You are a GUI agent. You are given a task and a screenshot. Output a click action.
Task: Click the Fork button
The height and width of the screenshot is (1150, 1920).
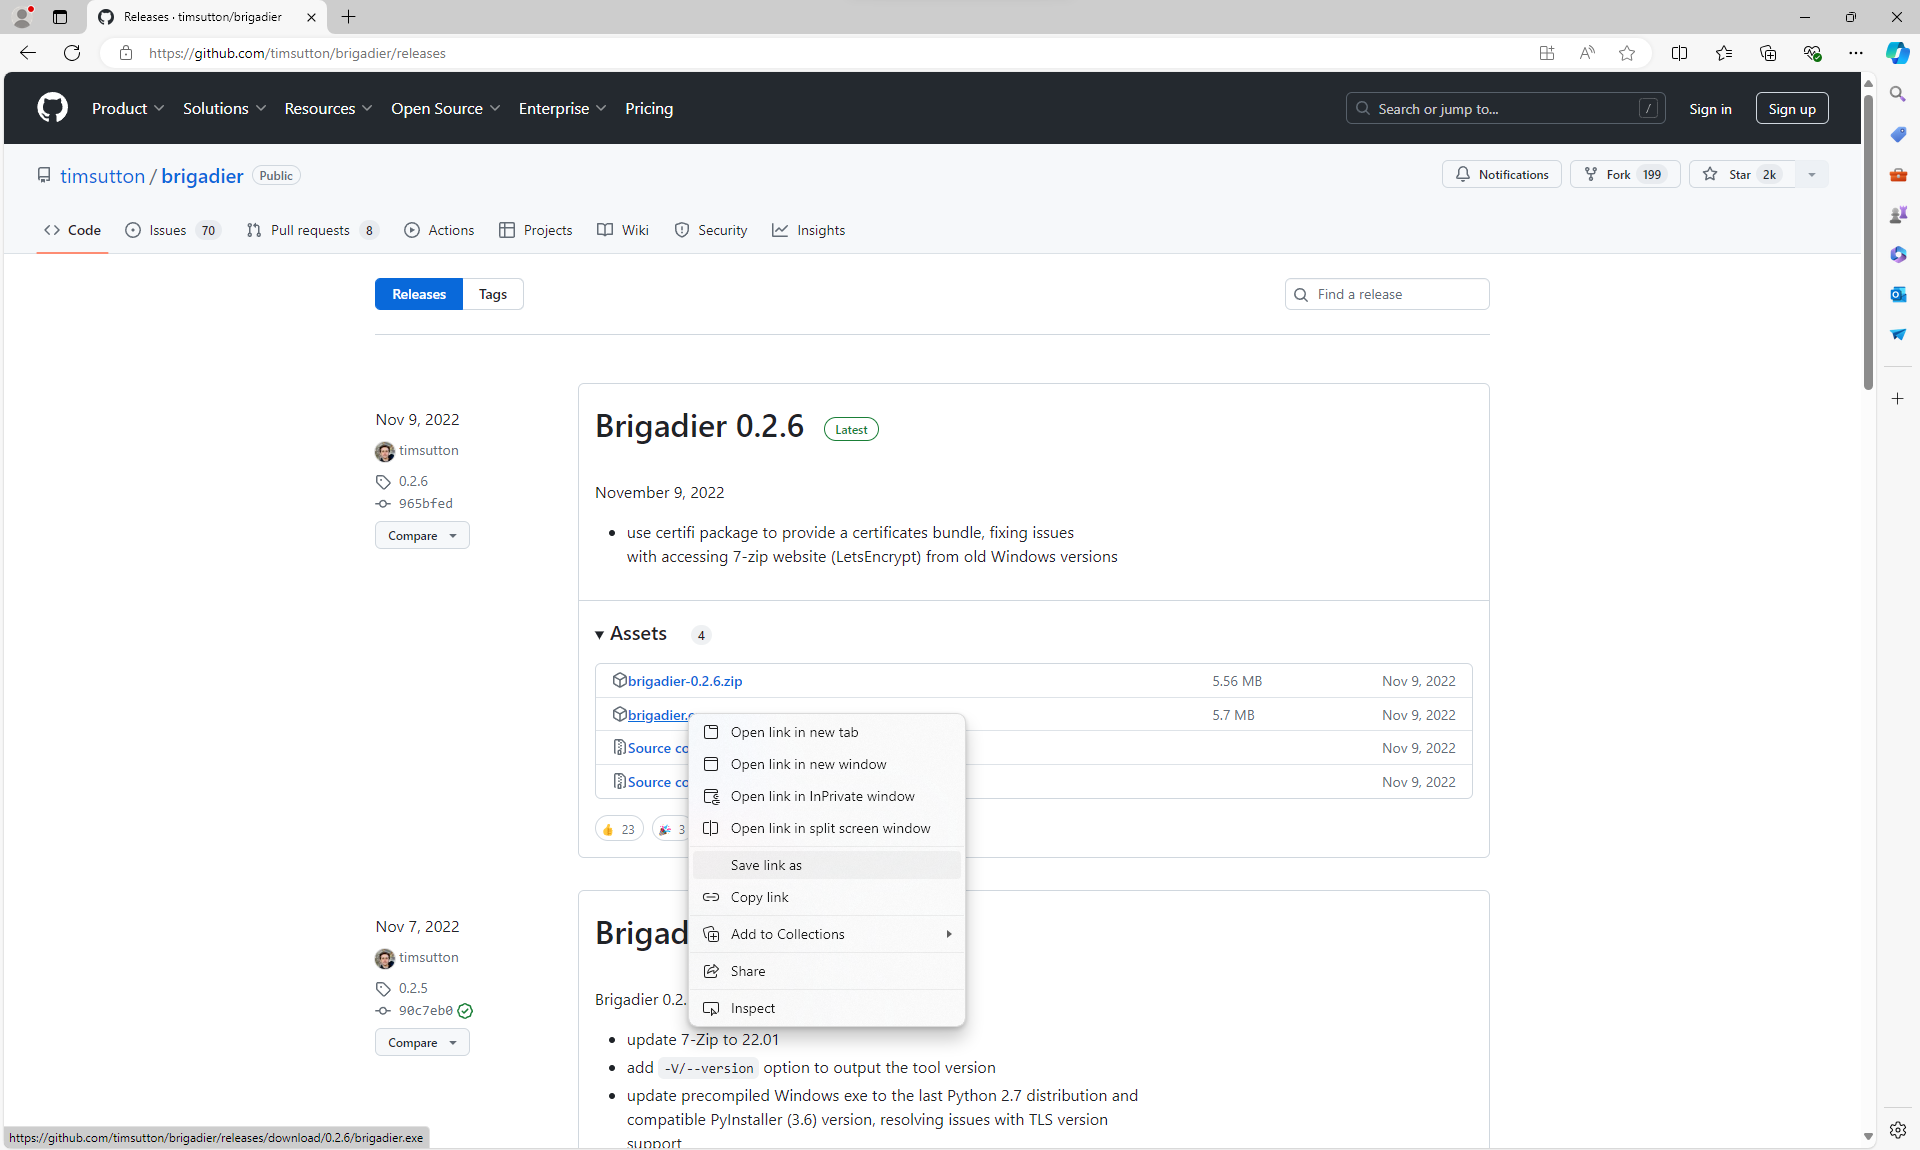(1625, 174)
